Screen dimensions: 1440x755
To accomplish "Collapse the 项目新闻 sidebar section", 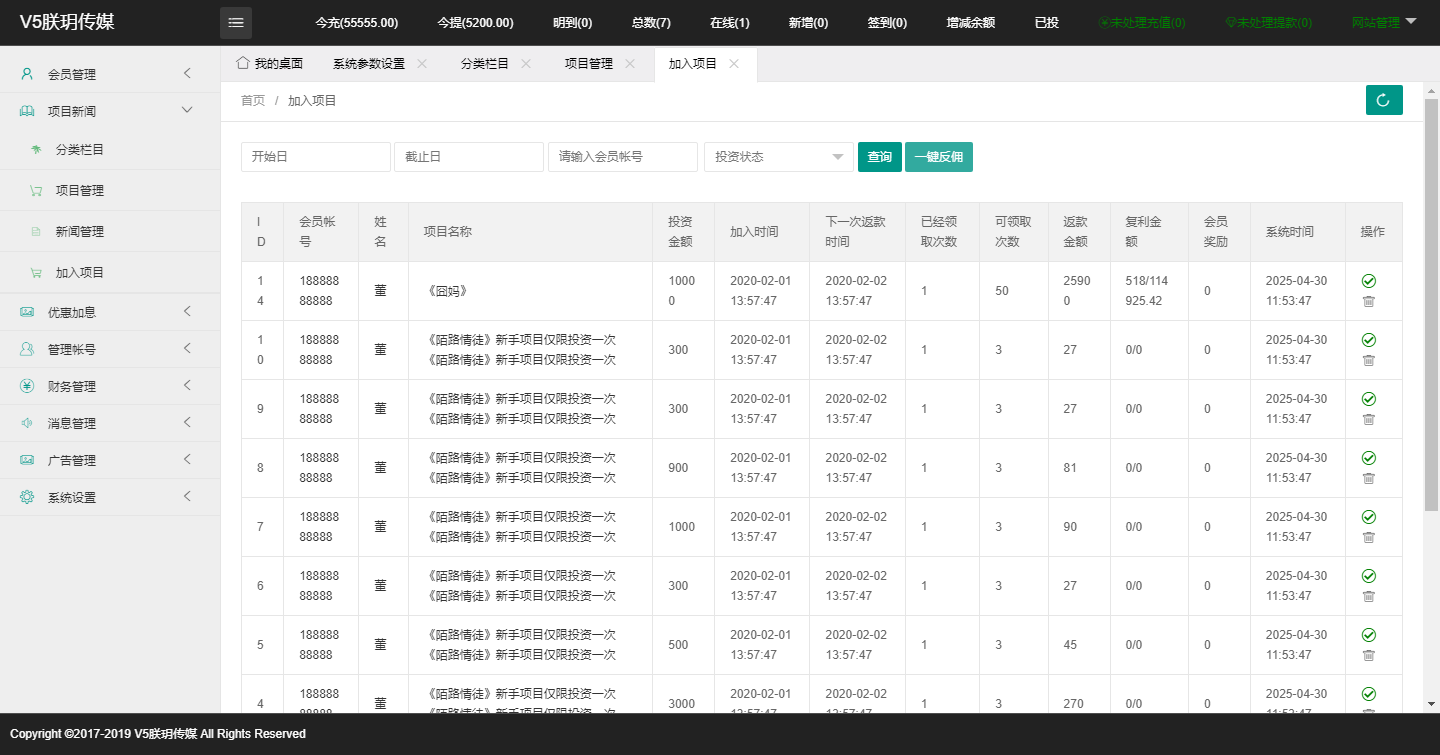I will [x=110, y=111].
